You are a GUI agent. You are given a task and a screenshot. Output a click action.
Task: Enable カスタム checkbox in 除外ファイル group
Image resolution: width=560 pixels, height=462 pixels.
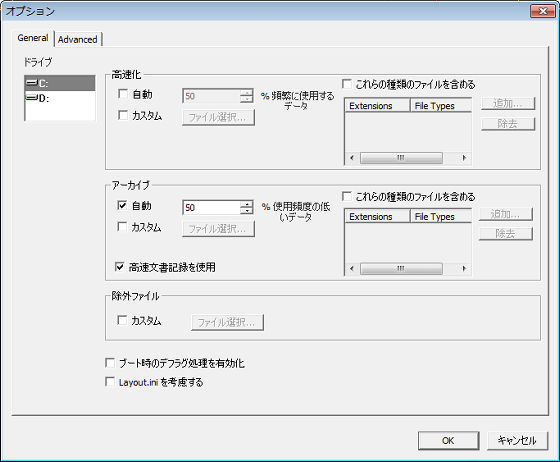coord(122,320)
